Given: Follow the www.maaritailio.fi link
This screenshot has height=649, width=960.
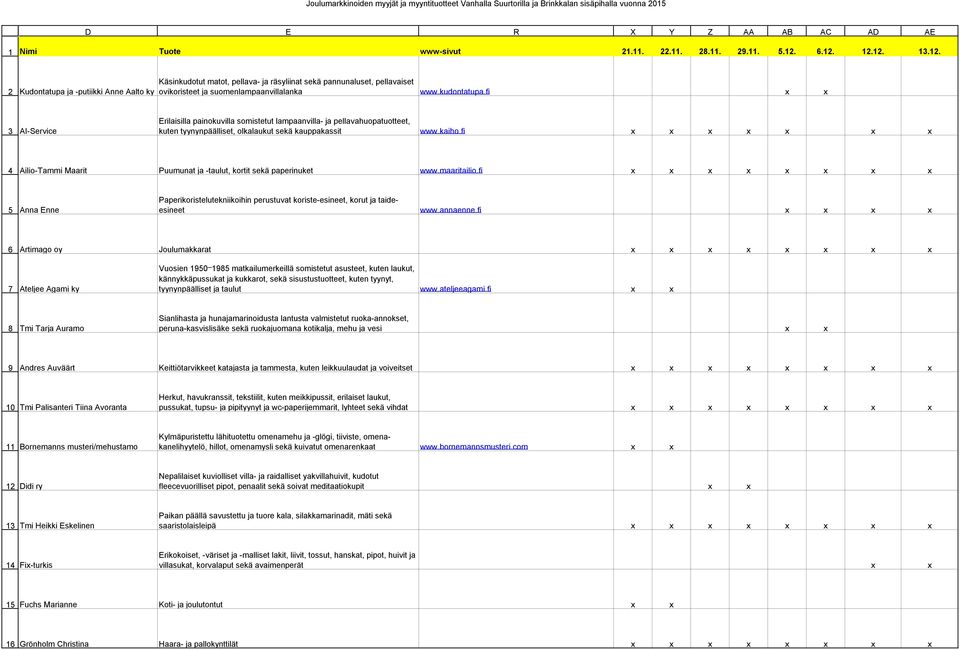Looking at the screenshot, I should click(451, 170).
